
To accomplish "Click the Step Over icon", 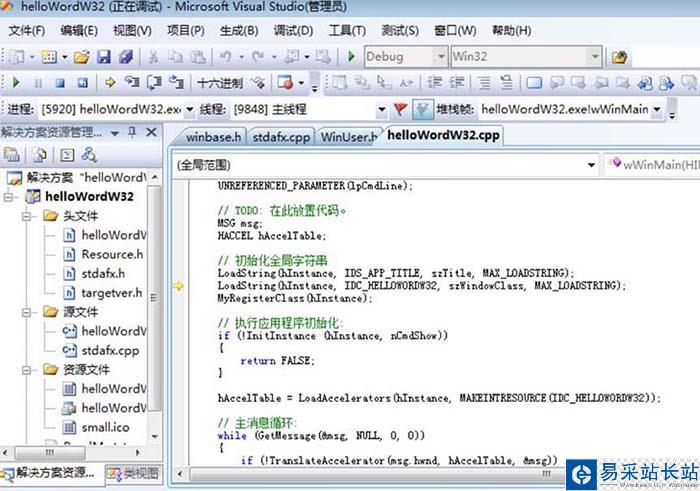I will [x=154, y=83].
